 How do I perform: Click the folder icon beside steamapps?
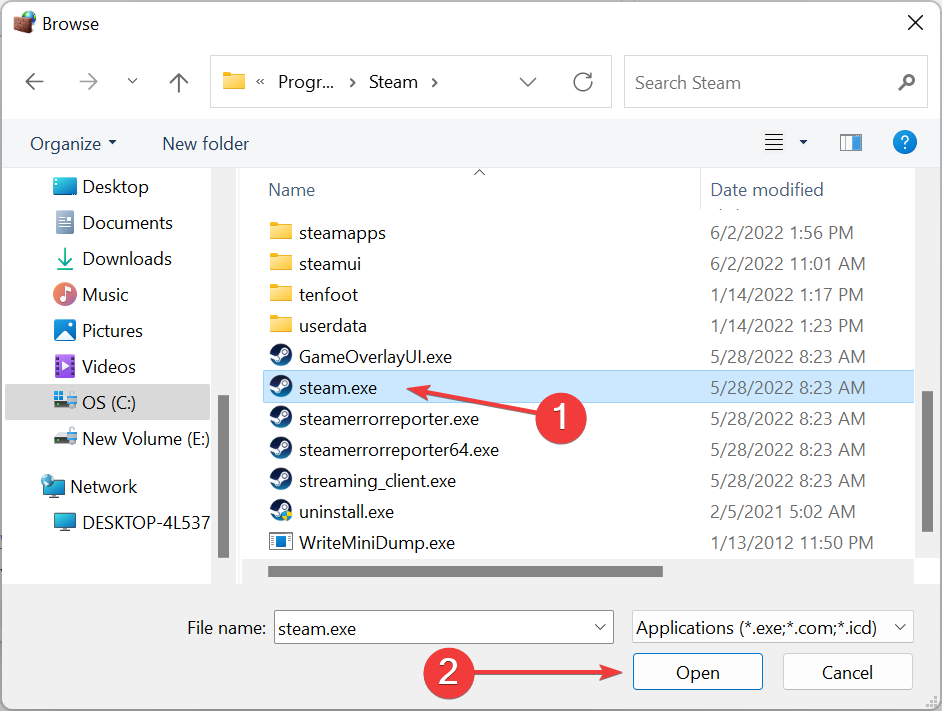pyautogui.click(x=281, y=231)
